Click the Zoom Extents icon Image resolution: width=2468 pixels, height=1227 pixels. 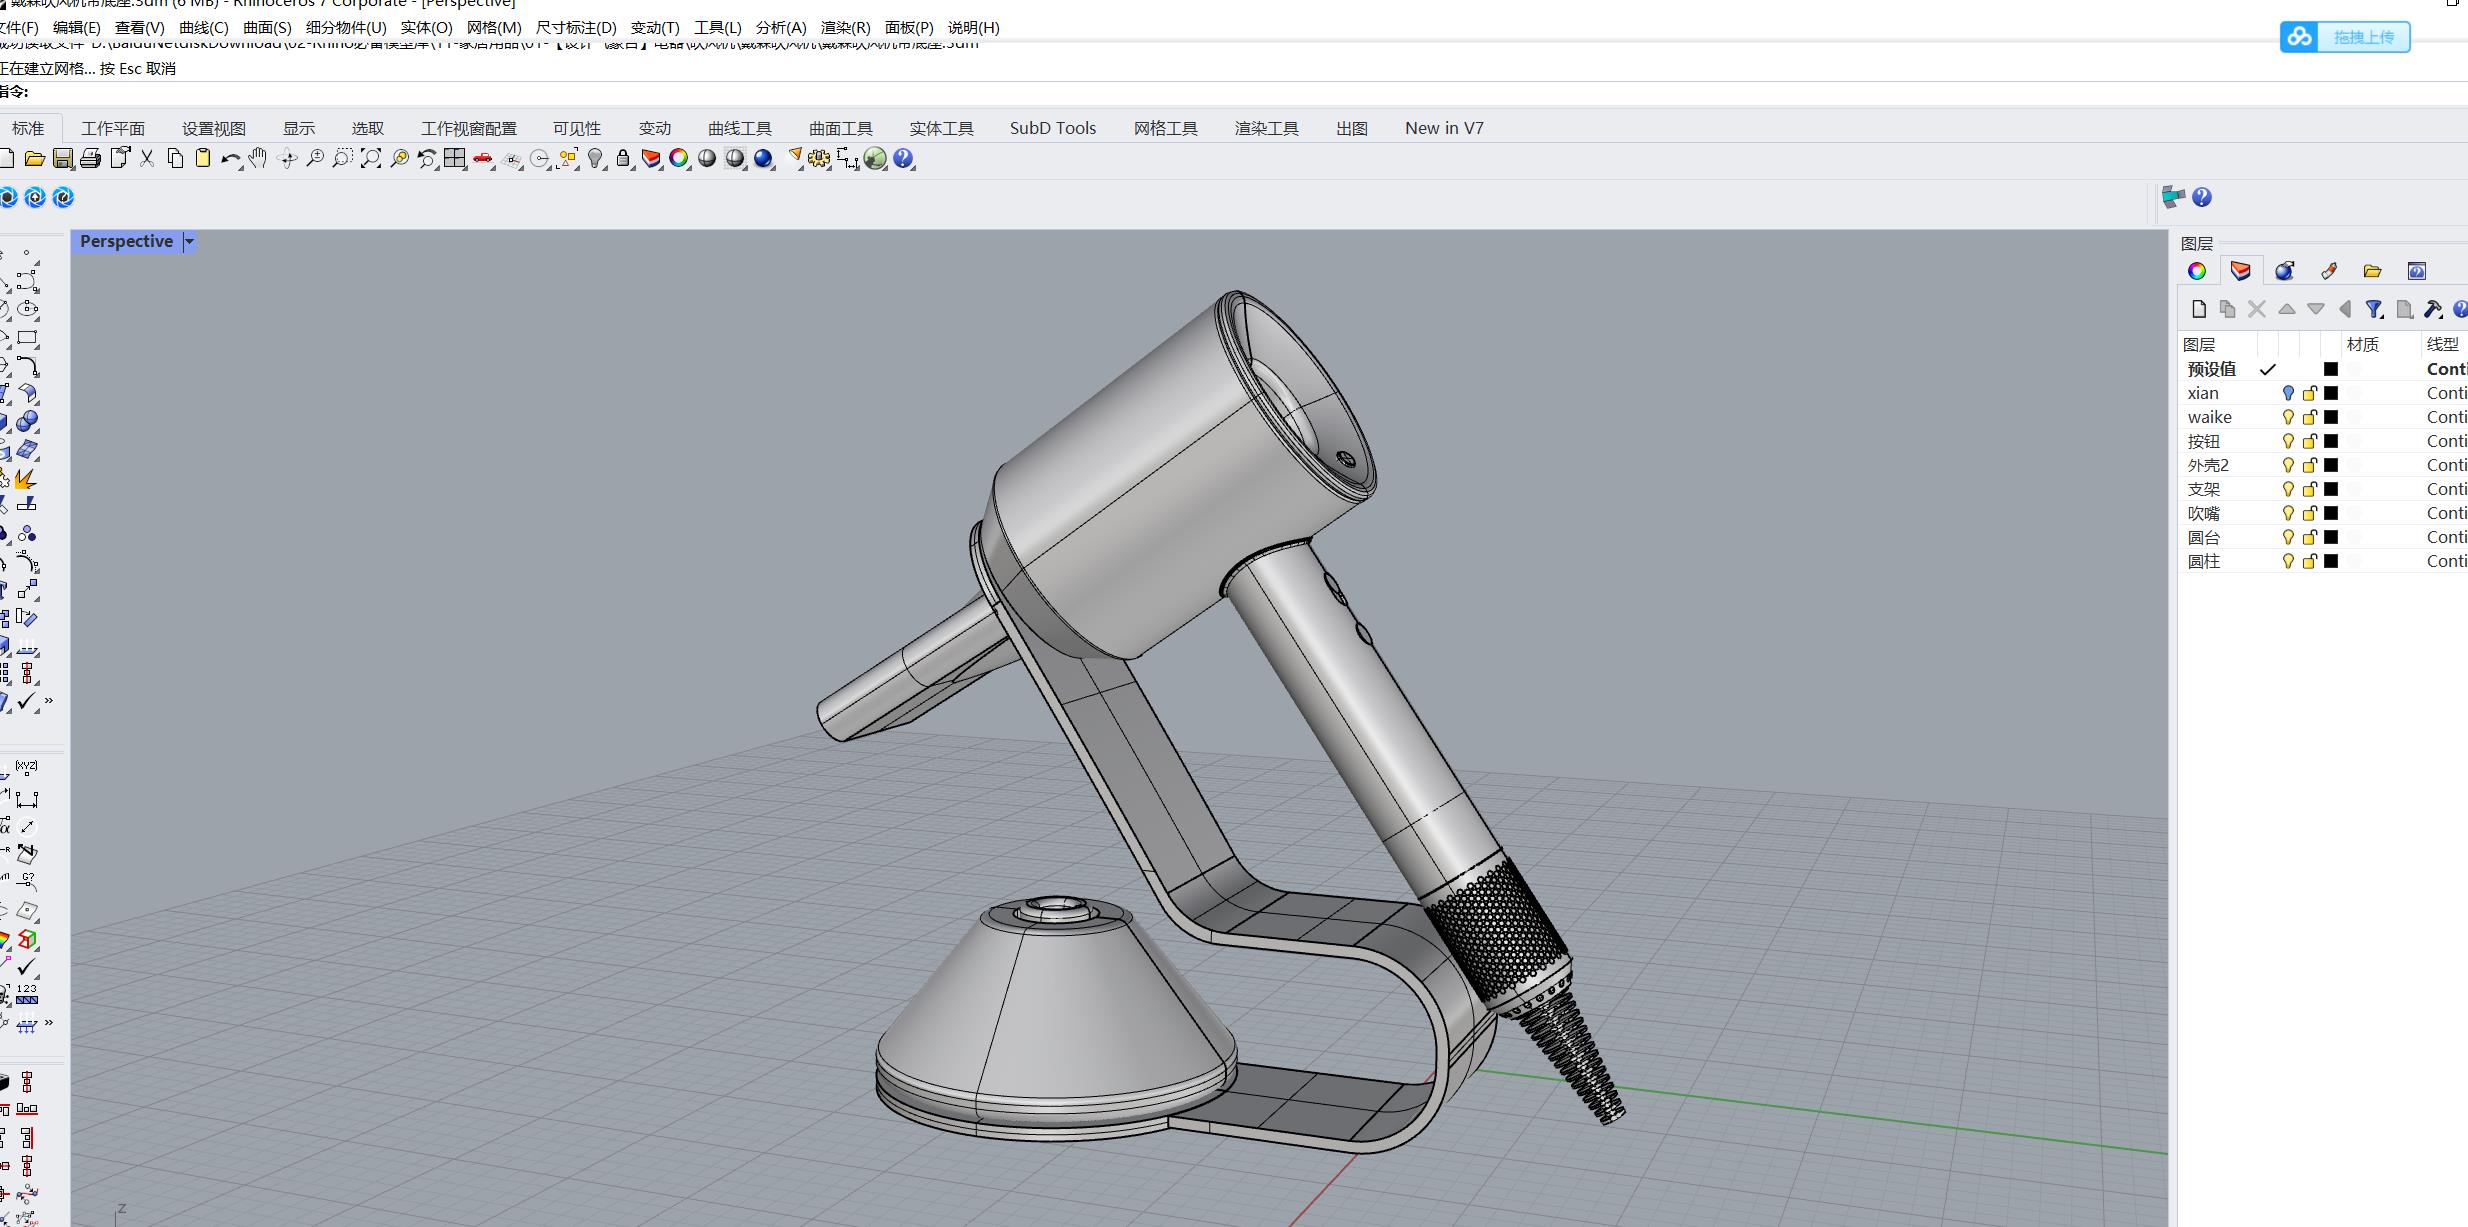pyautogui.click(x=370, y=159)
